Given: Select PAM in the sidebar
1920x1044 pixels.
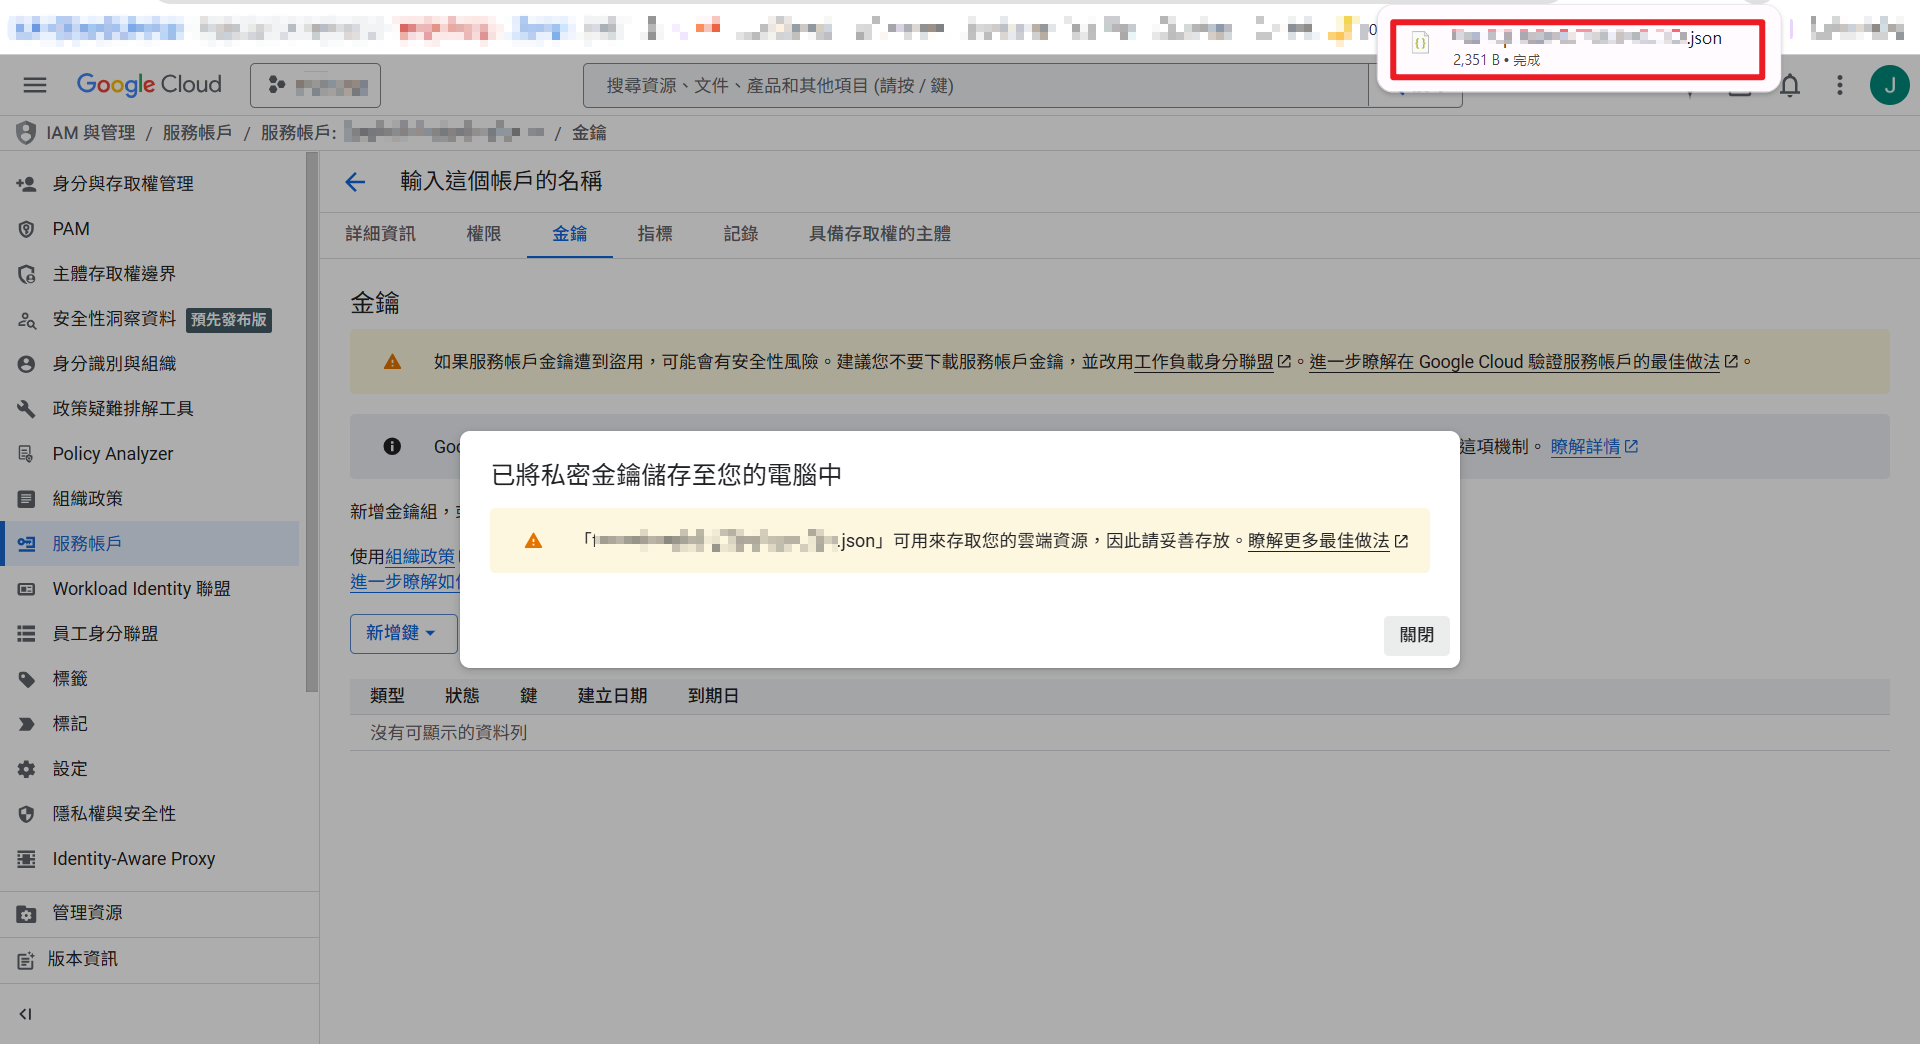Looking at the screenshot, I should pos(70,228).
